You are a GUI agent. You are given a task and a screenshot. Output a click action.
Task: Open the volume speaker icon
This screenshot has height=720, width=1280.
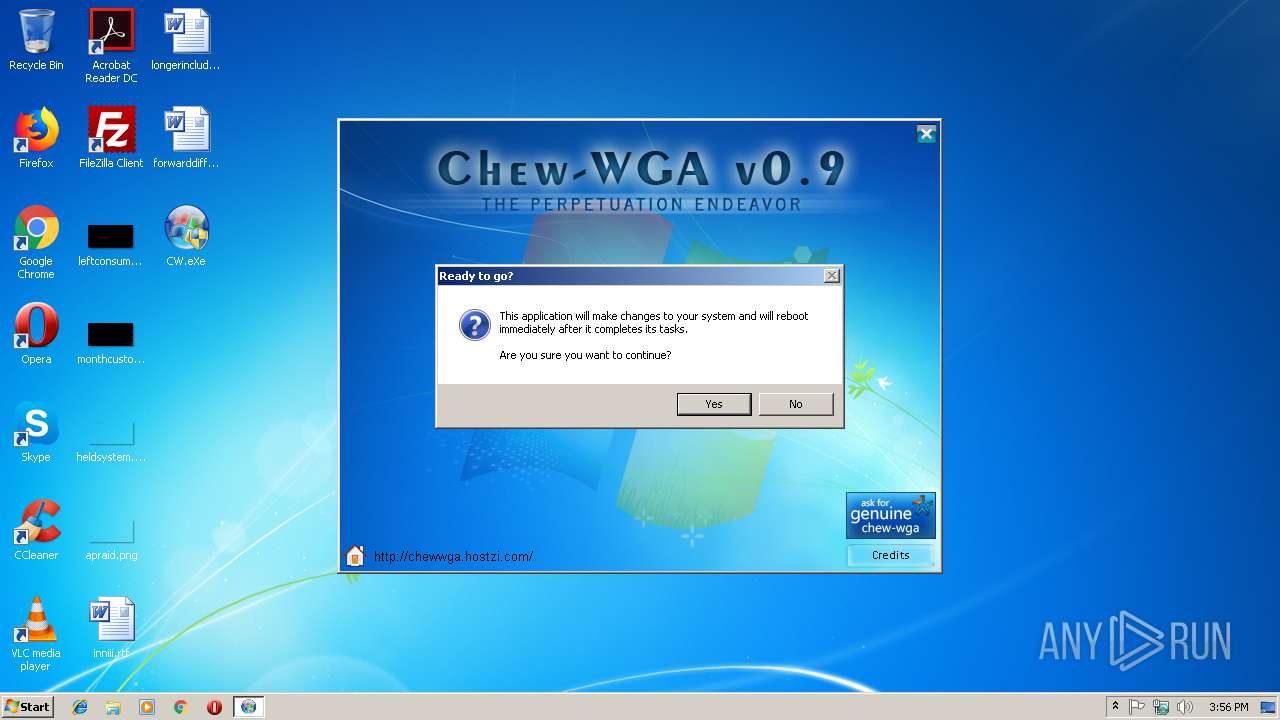[1185, 707]
